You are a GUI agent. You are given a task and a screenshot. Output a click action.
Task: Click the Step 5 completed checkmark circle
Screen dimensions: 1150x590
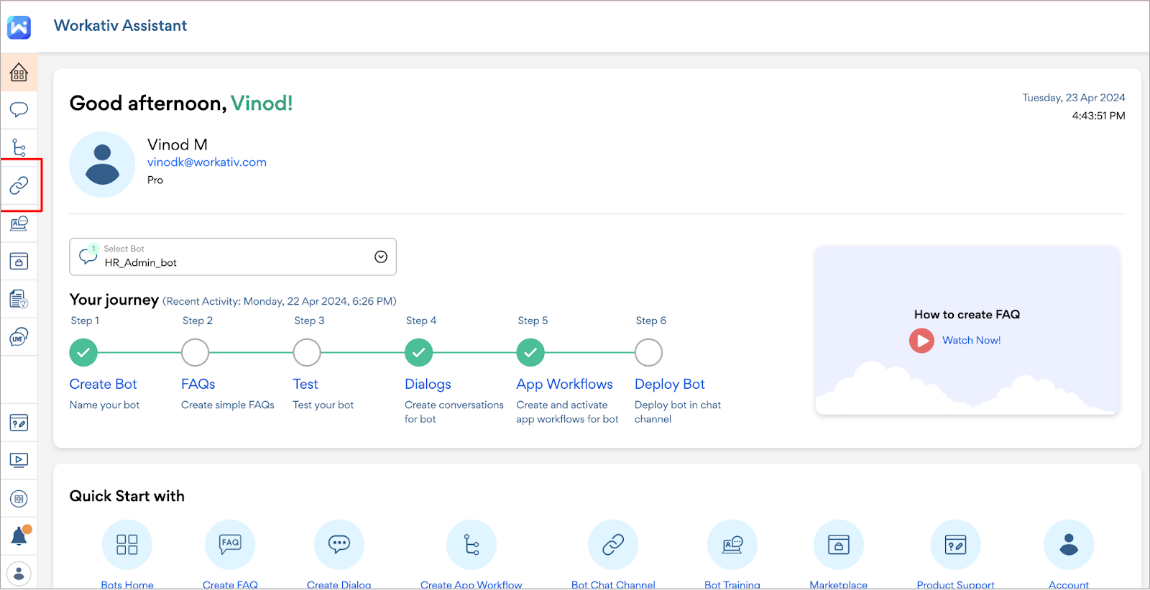point(530,353)
